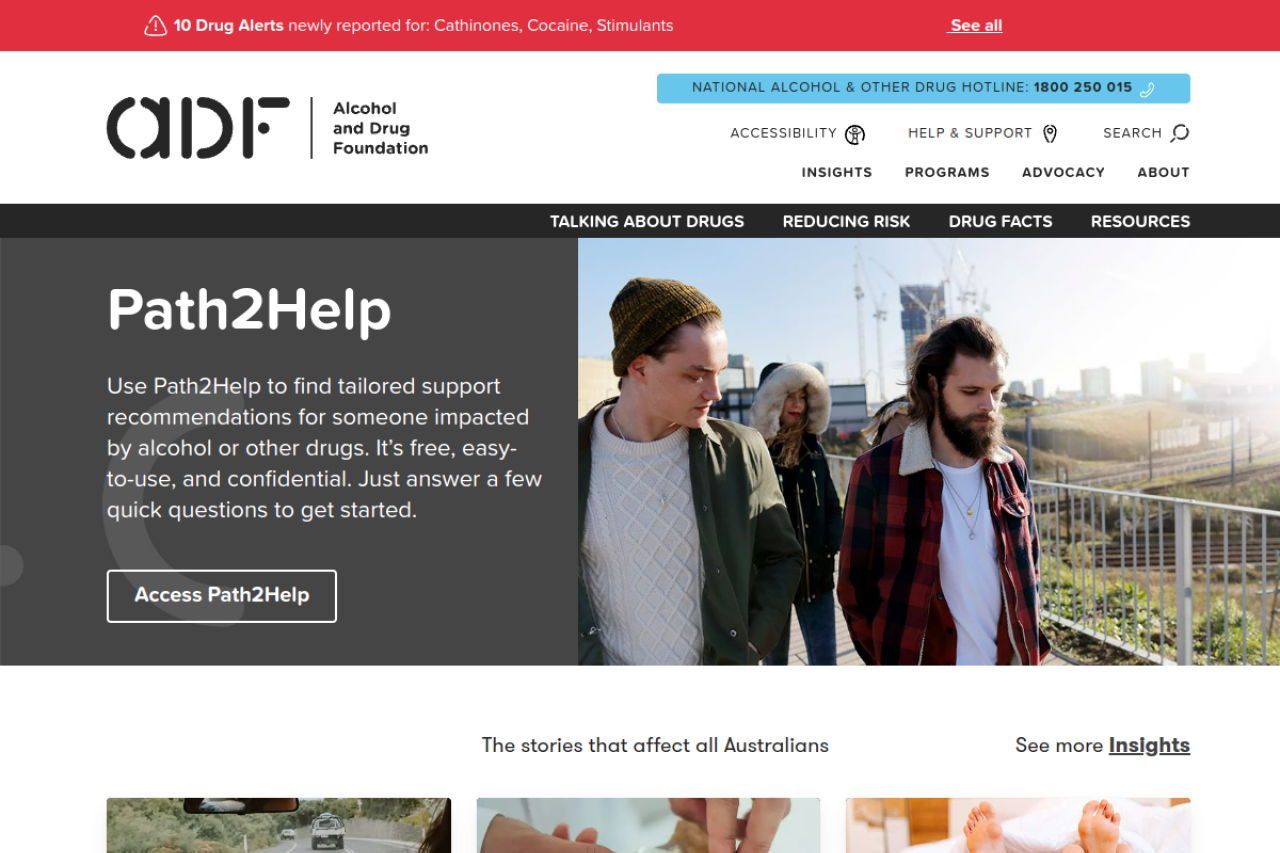Click the Help & Support location pin icon
Viewport: 1280px width, 853px height.
(x=1050, y=134)
